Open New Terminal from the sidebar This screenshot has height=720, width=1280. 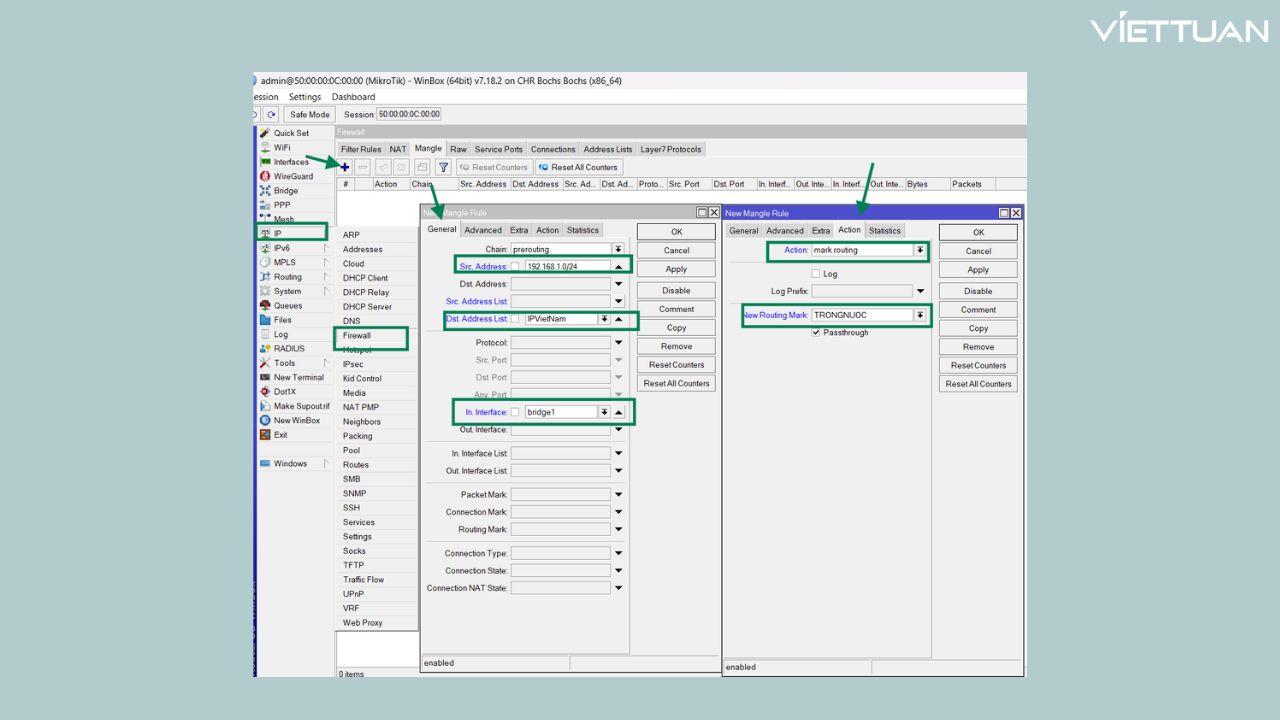click(298, 377)
